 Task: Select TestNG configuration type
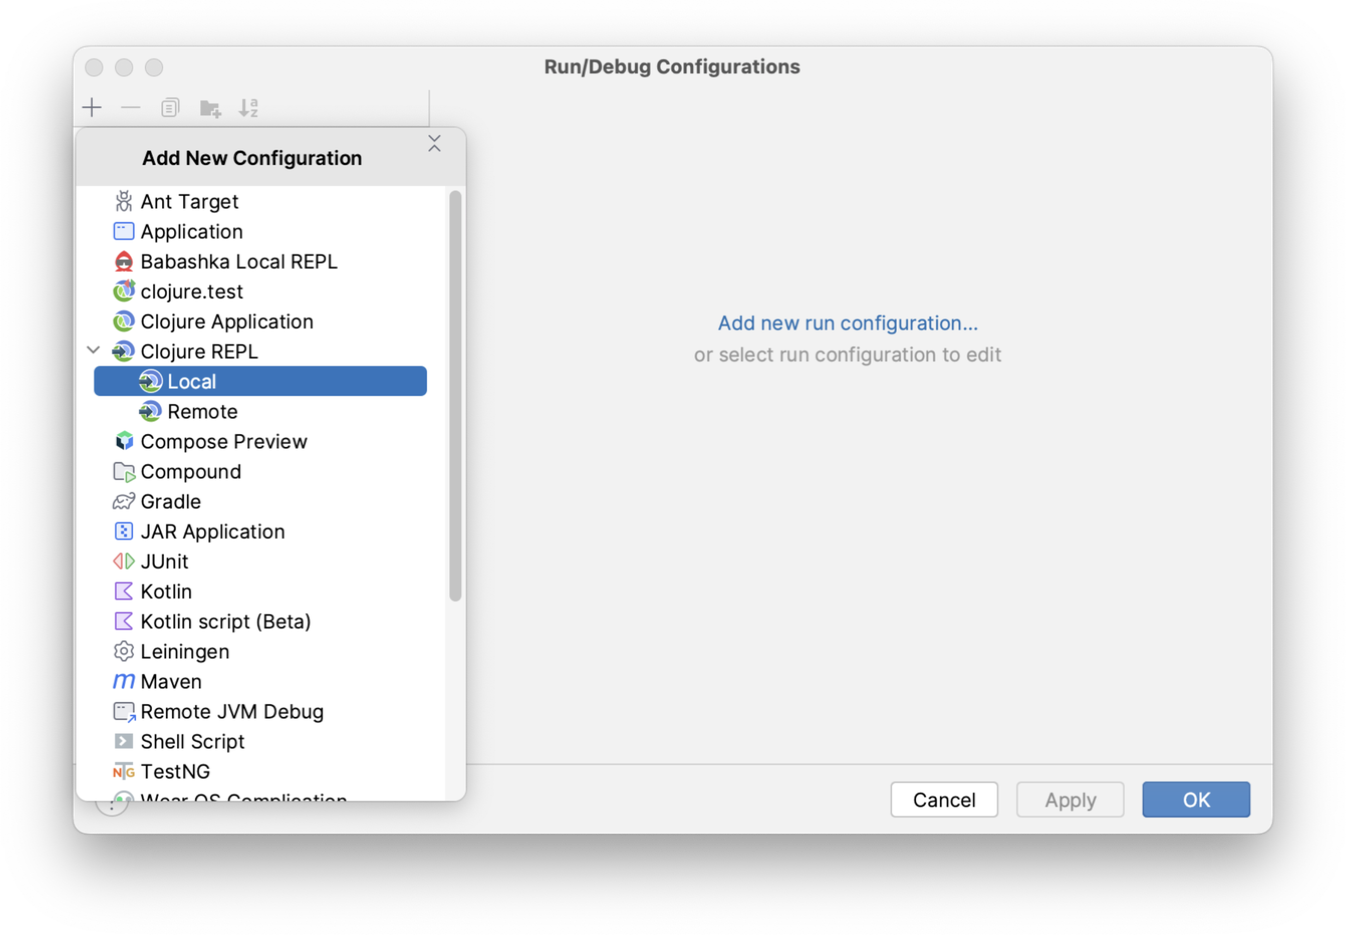[x=175, y=771]
